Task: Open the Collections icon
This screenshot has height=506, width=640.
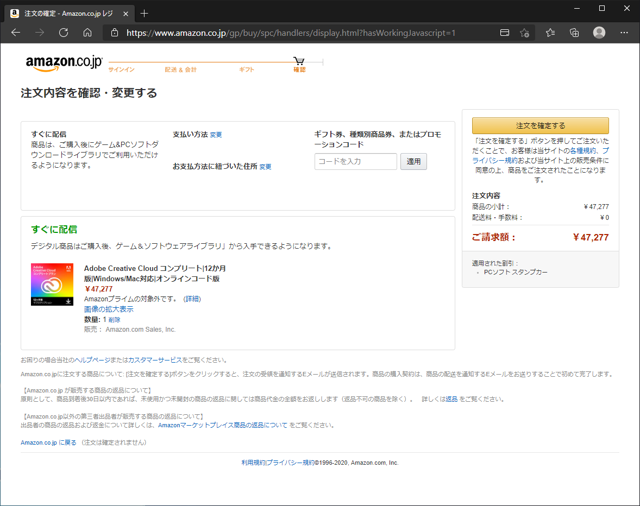Action: tap(574, 33)
